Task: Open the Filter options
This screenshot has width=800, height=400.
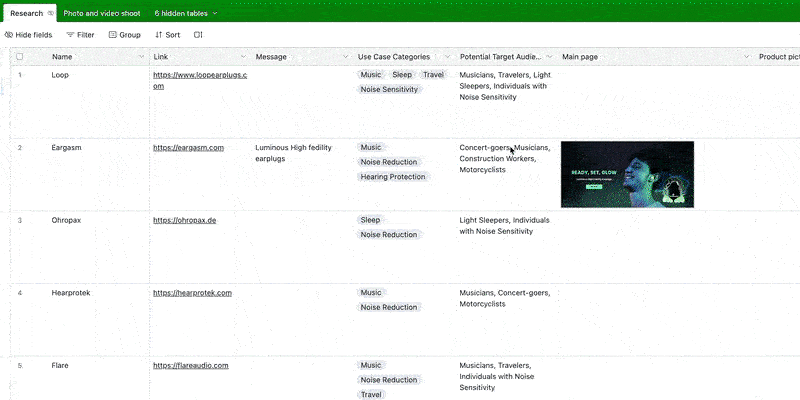Action: click(x=81, y=35)
